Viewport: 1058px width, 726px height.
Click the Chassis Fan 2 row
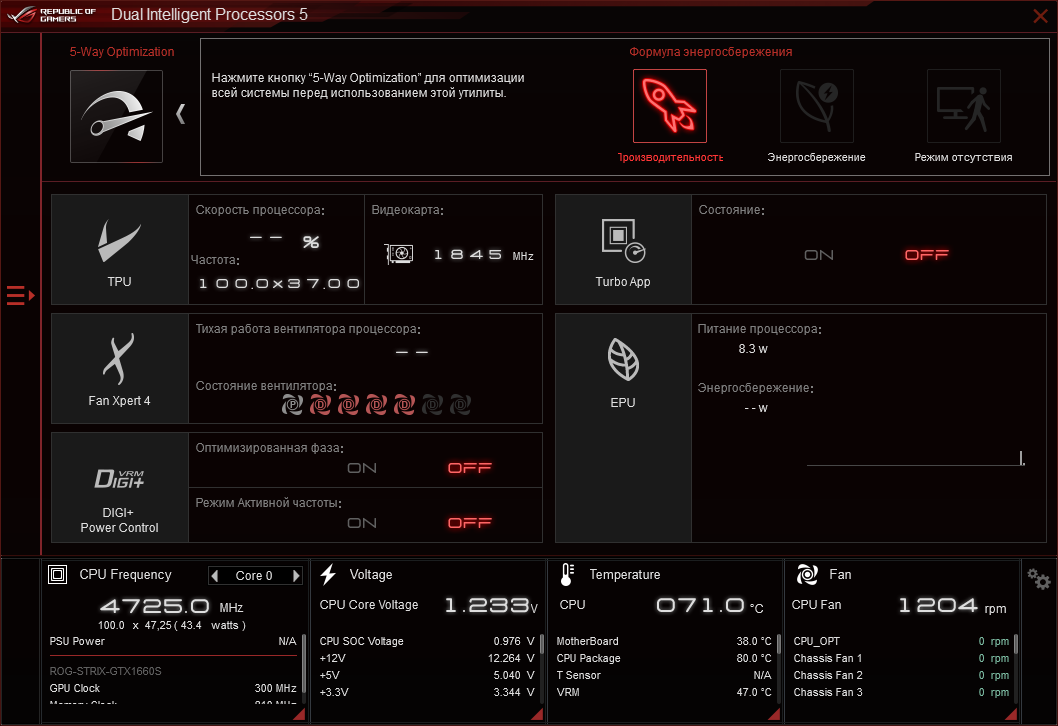click(x=901, y=675)
